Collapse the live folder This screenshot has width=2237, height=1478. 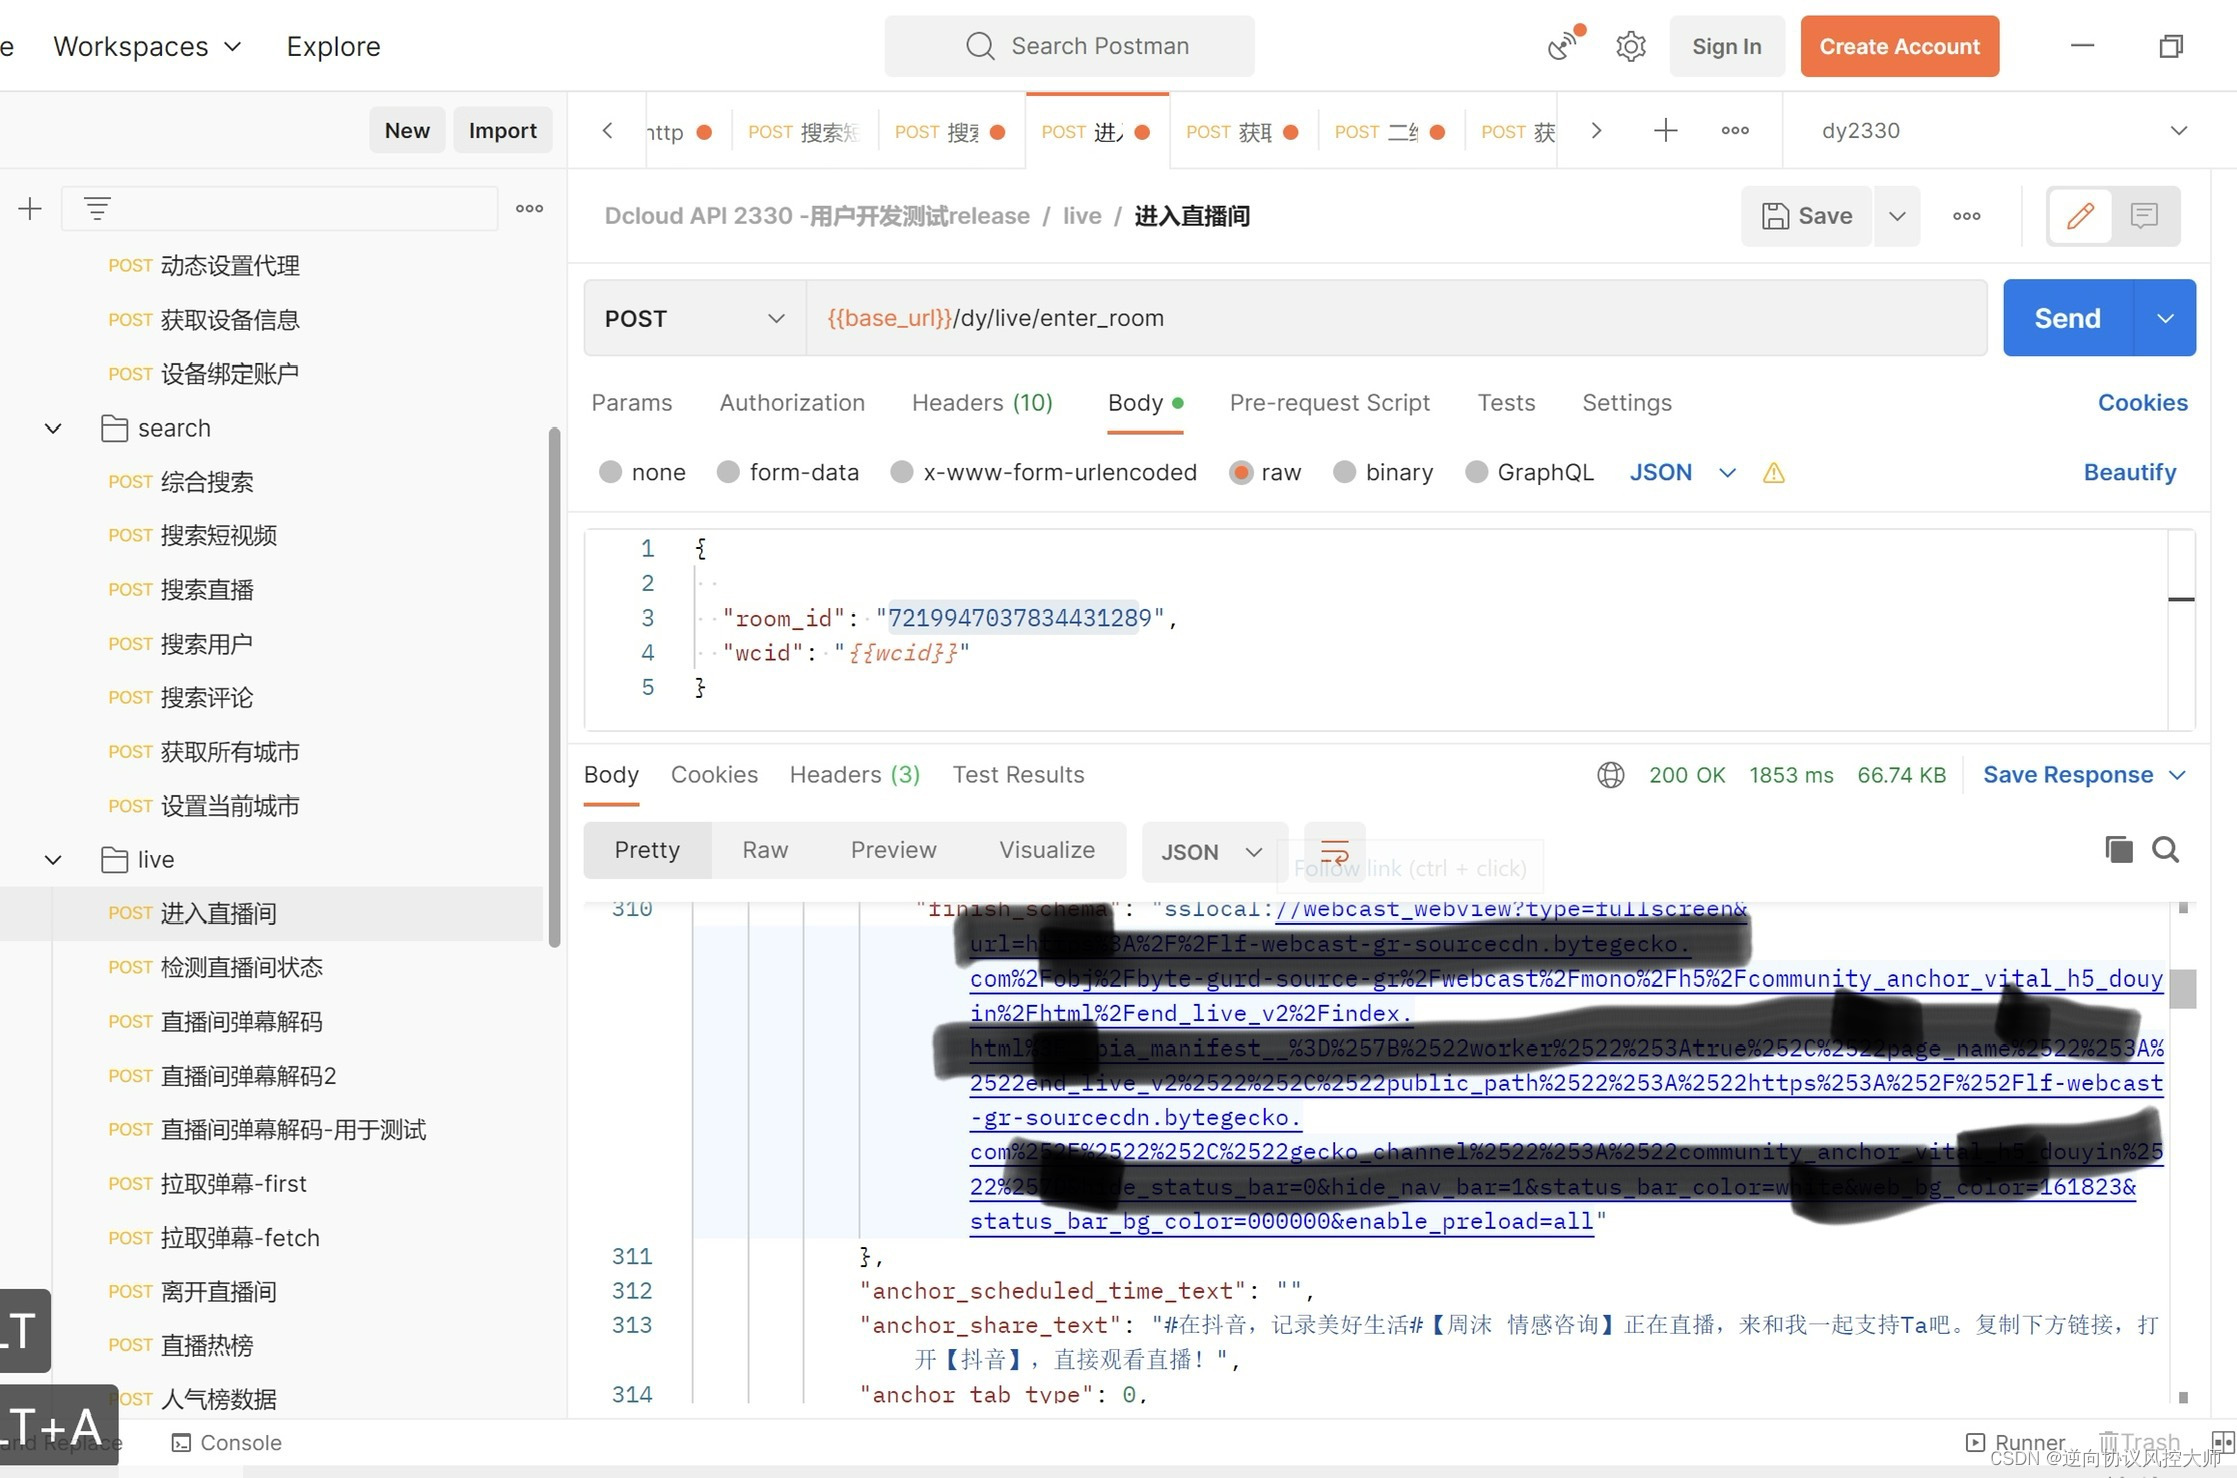[x=53, y=860]
